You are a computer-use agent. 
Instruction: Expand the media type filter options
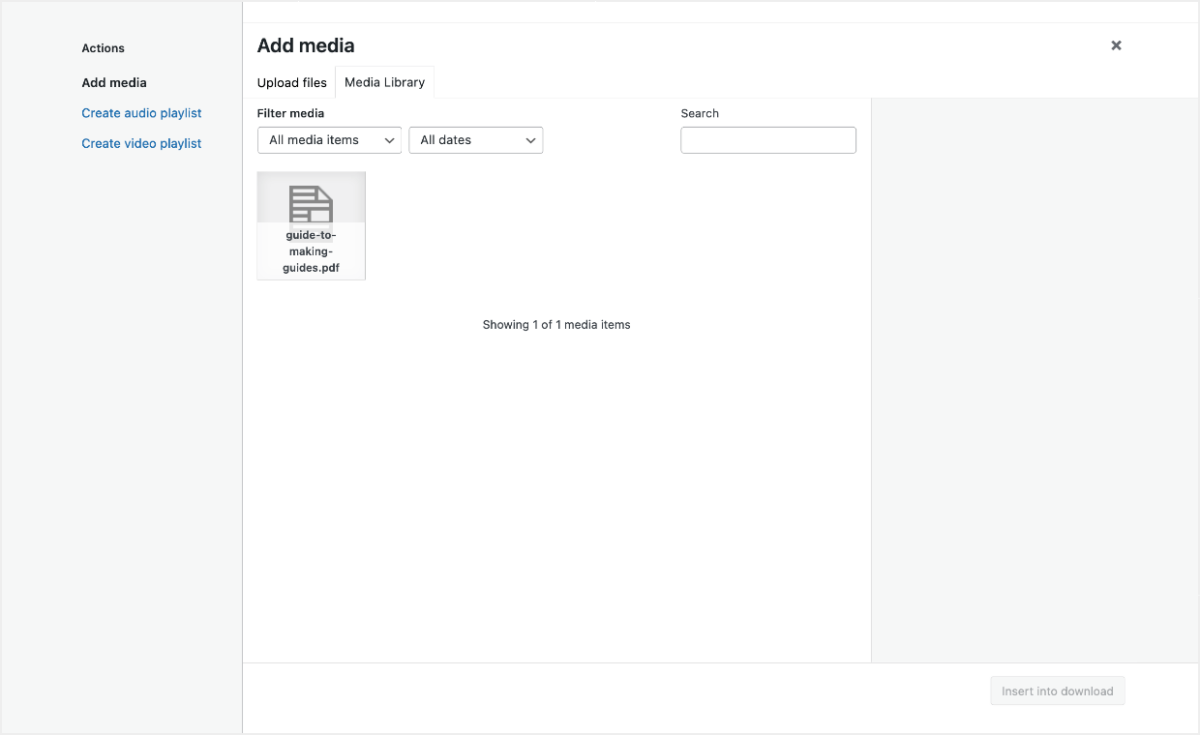point(329,140)
